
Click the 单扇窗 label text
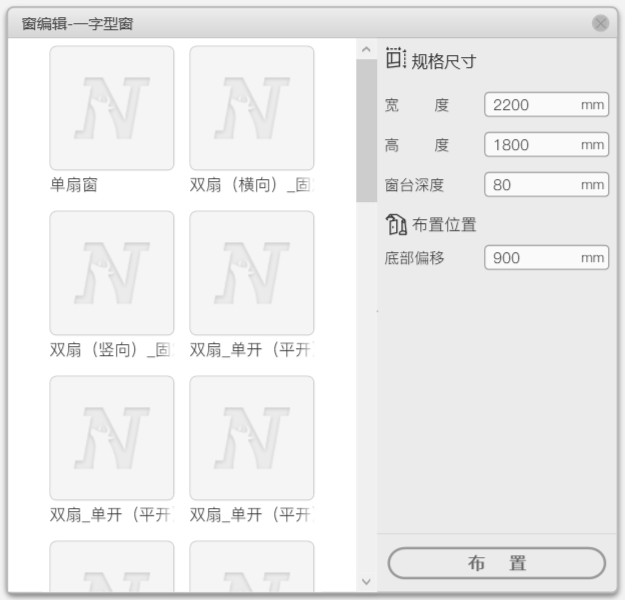(x=74, y=185)
